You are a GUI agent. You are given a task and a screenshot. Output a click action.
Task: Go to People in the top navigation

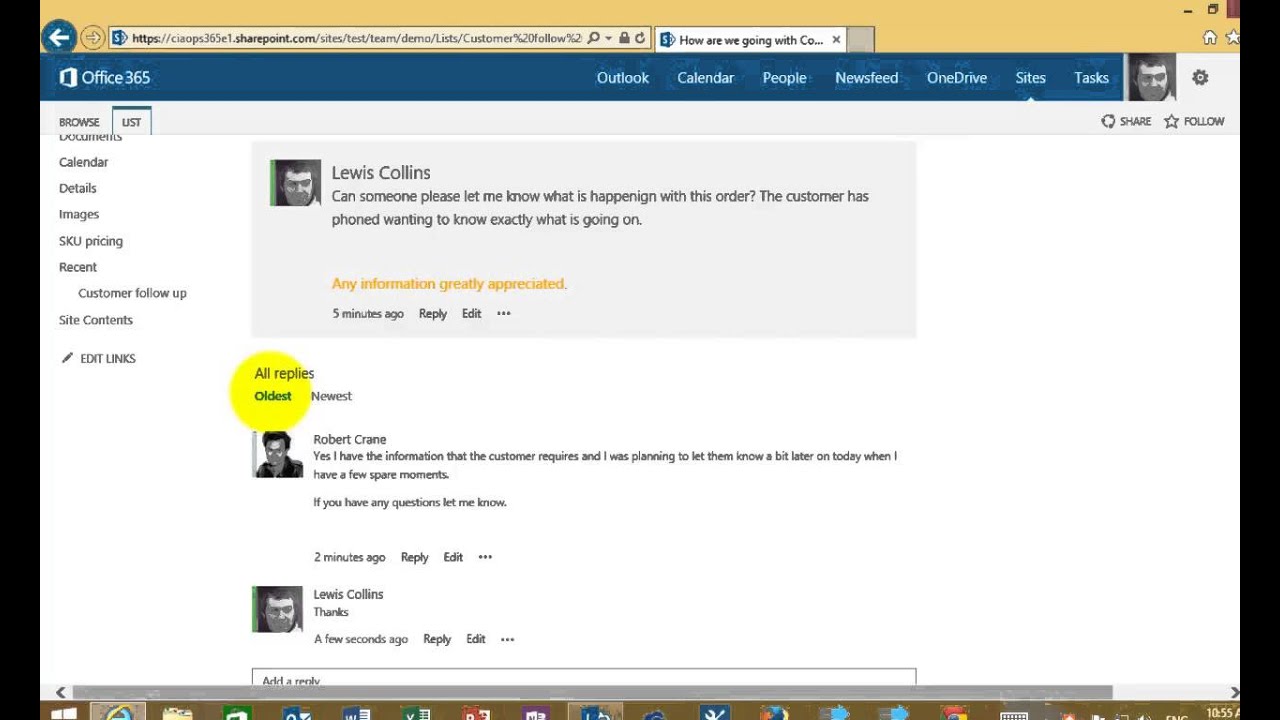coord(784,78)
